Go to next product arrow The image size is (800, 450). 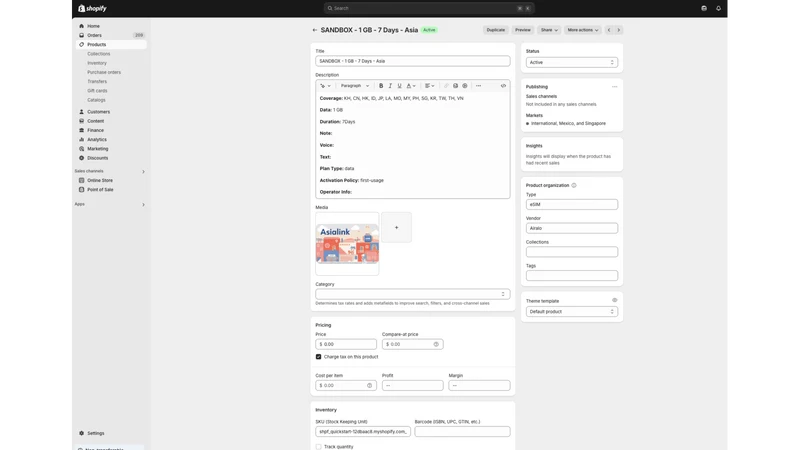(x=618, y=30)
